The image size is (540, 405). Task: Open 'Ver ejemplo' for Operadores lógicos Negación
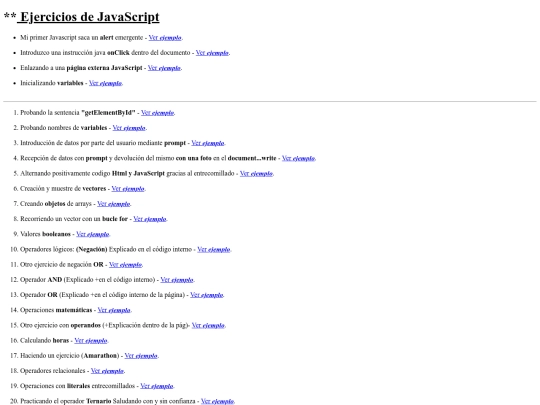214,249
